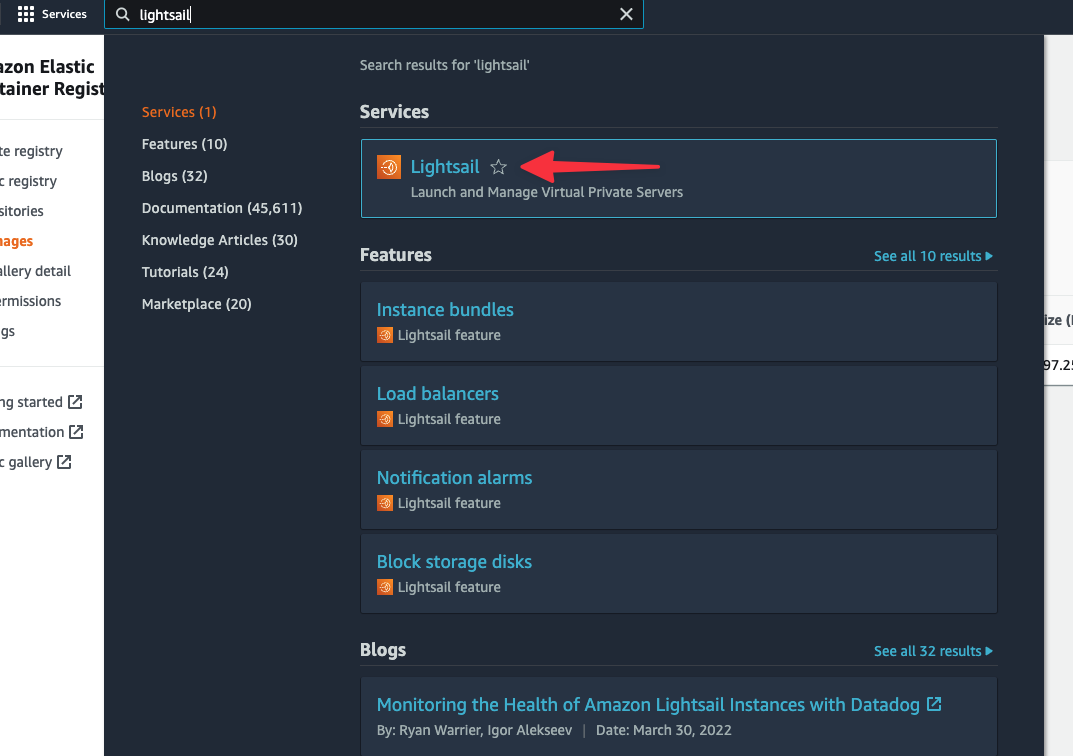Open the Block storage disks feature
This screenshot has width=1073, height=756.
(x=454, y=562)
